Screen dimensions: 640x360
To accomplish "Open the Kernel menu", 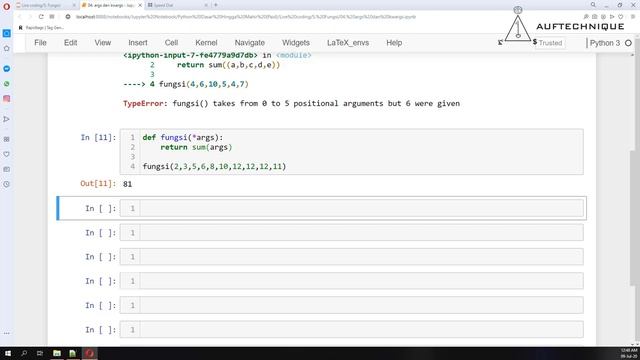I will click(206, 43).
